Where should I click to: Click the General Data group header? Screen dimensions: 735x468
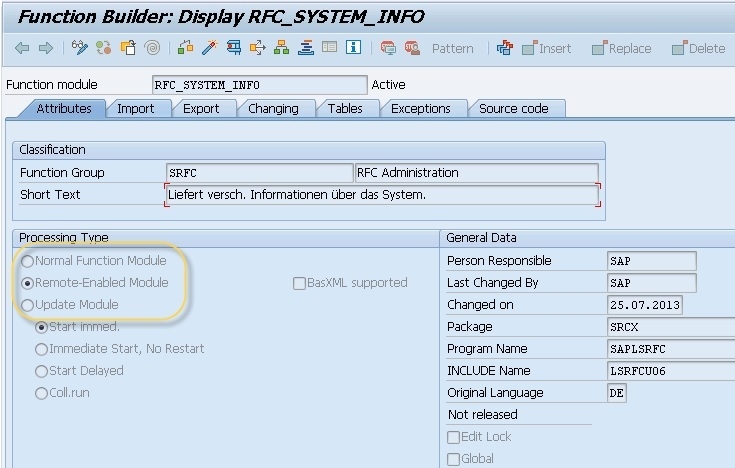point(587,238)
